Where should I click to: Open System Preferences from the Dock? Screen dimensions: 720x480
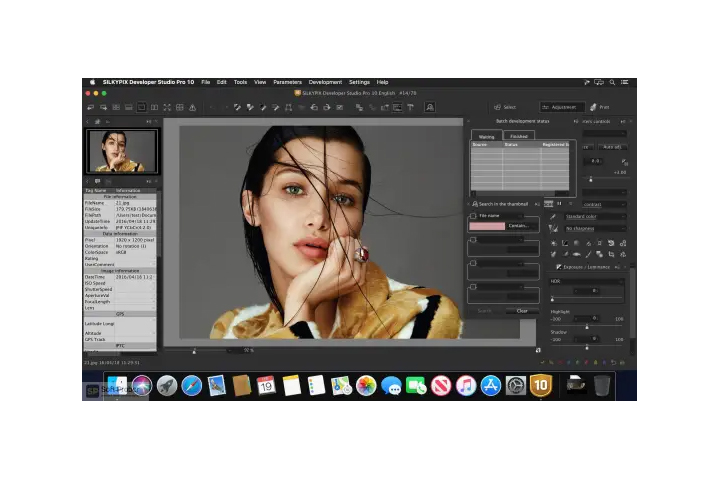(x=516, y=385)
